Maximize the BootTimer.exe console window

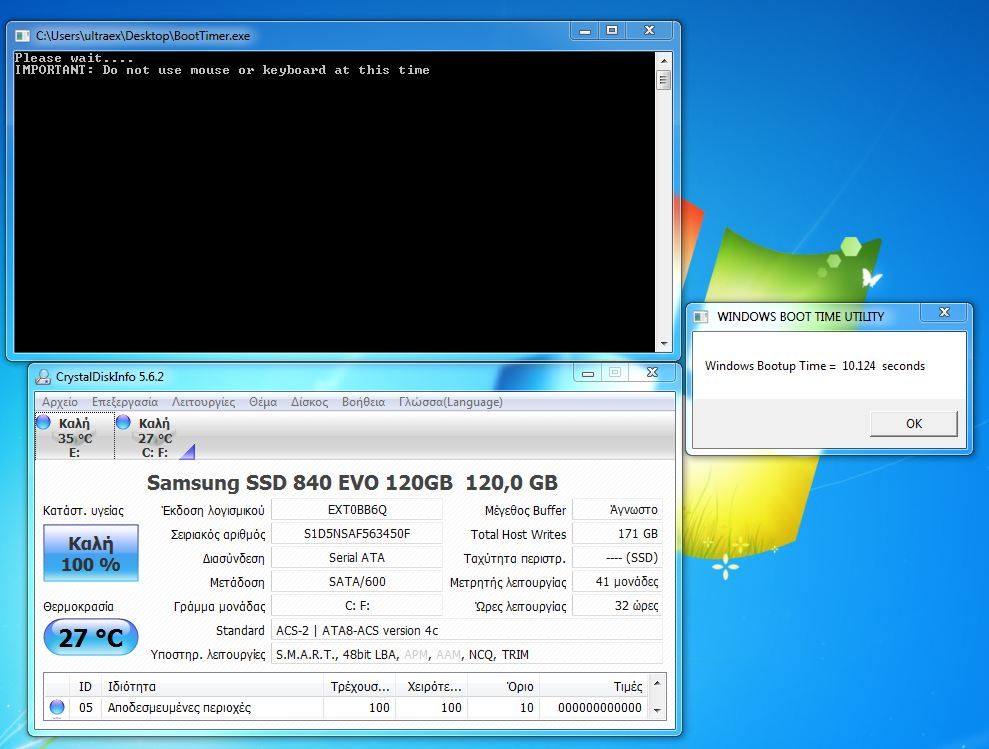click(612, 30)
